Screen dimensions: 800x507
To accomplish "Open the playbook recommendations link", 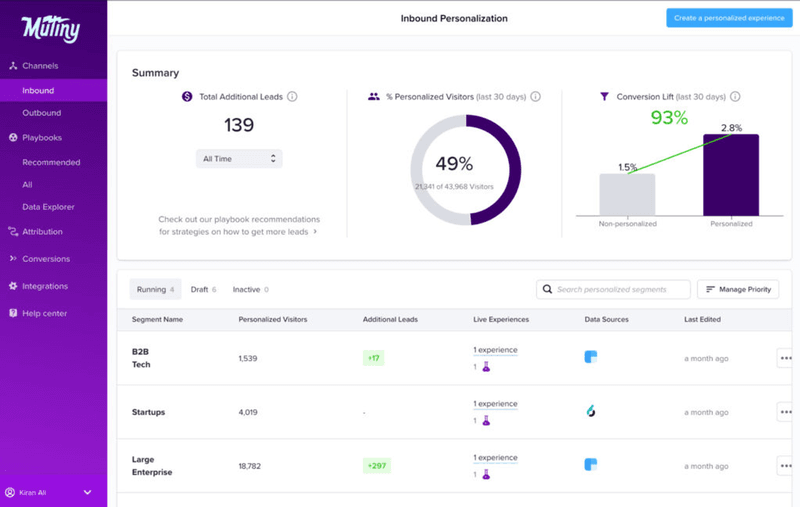I will (x=238, y=225).
